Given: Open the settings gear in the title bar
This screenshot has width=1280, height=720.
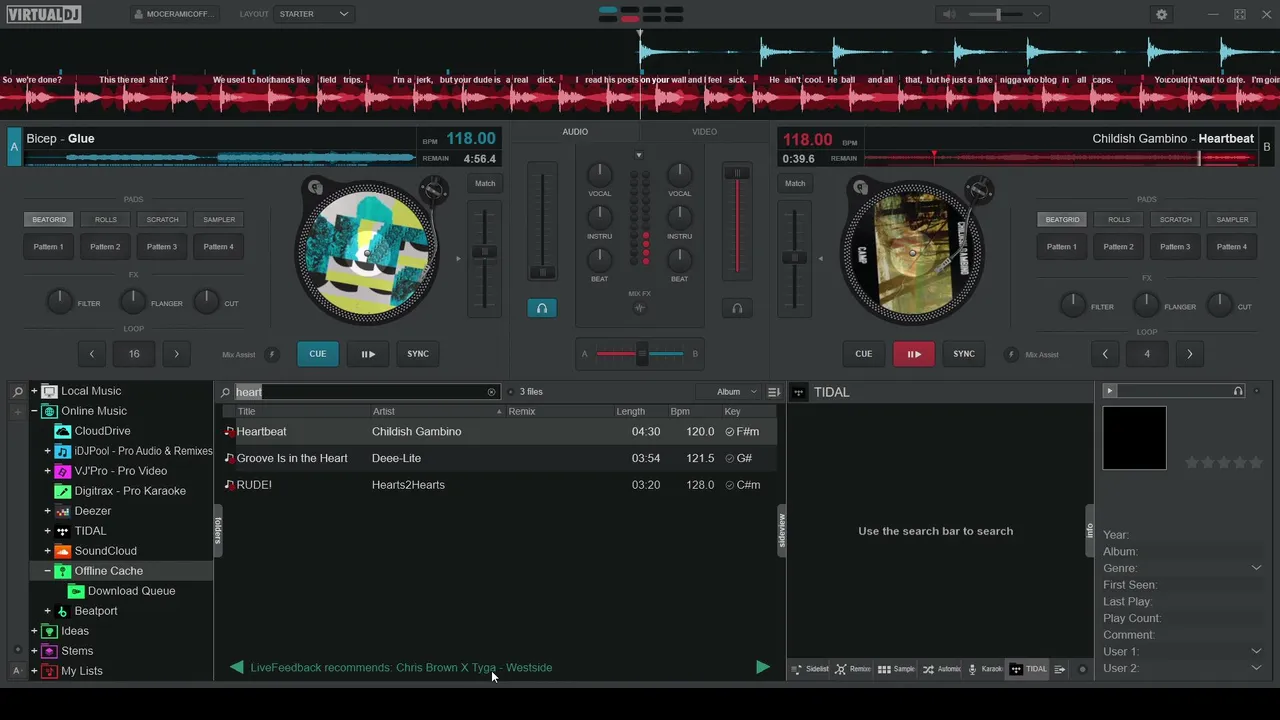Looking at the screenshot, I should coord(1161,14).
